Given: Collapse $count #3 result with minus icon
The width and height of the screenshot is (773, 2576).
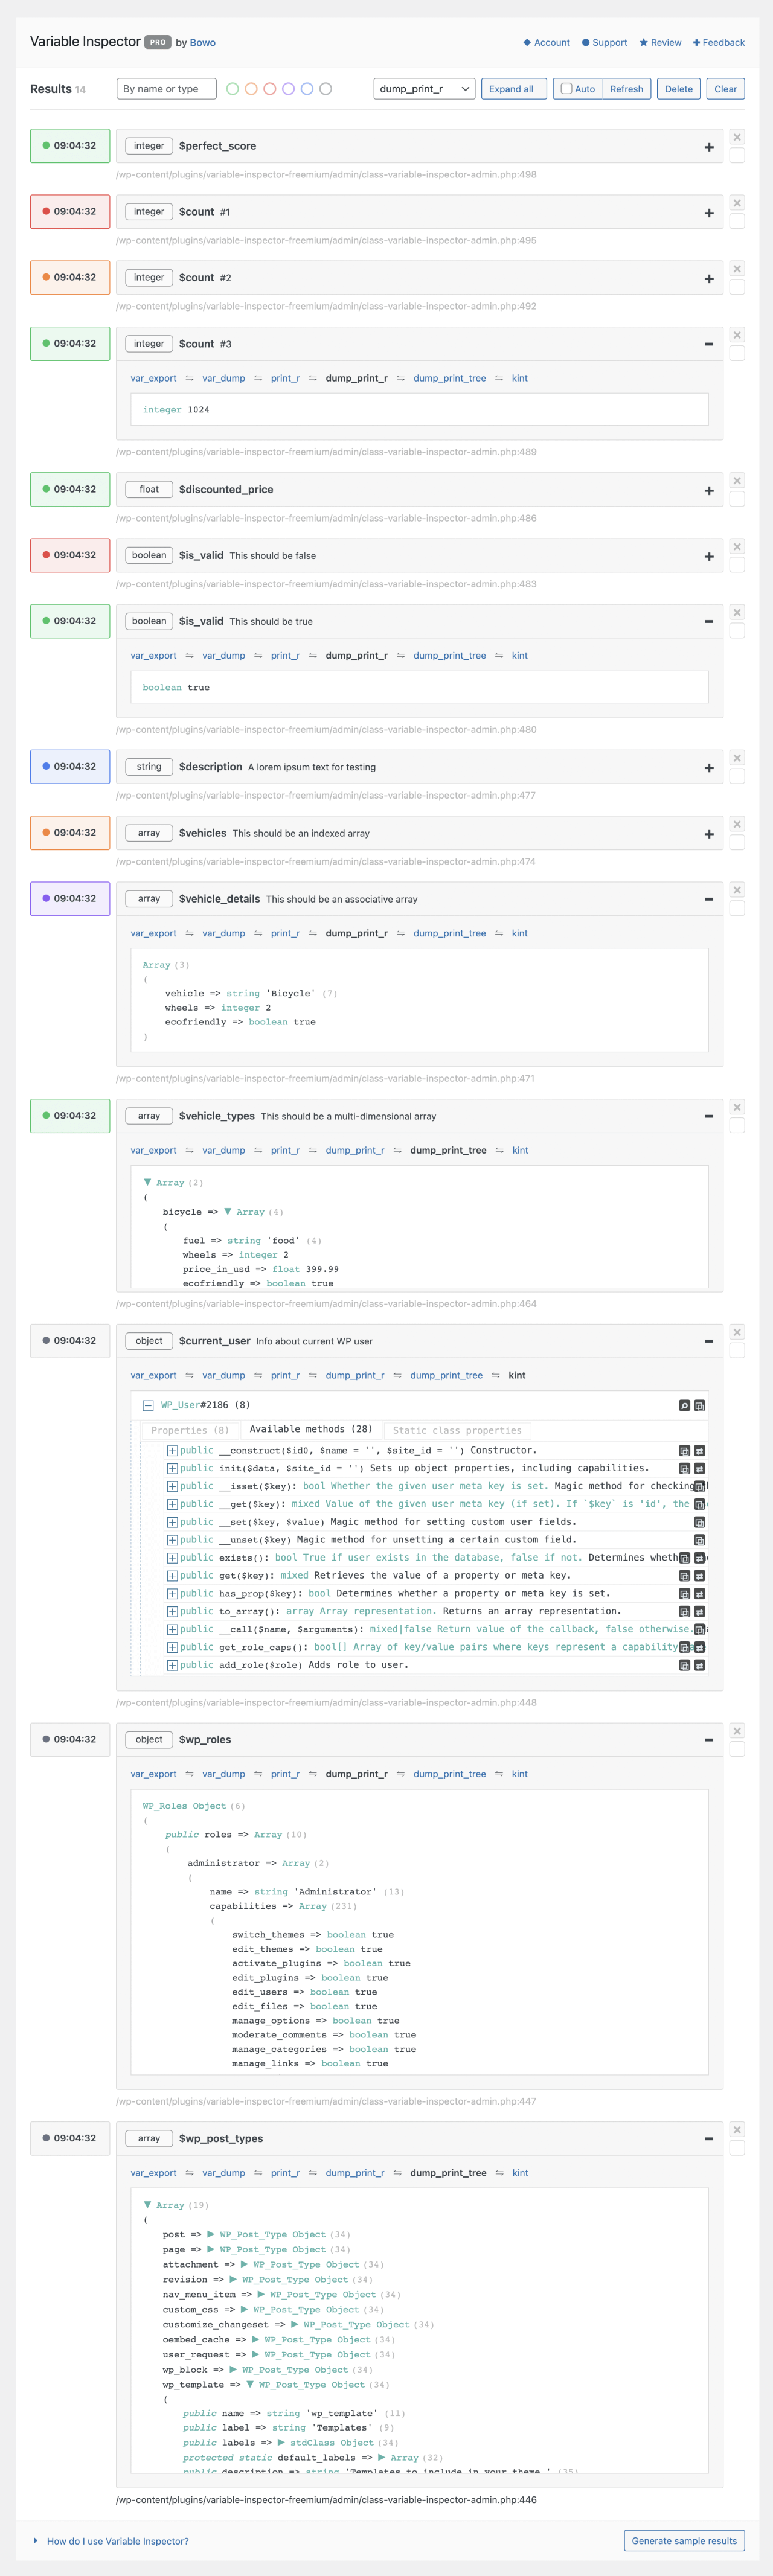Looking at the screenshot, I should tap(709, 344).
